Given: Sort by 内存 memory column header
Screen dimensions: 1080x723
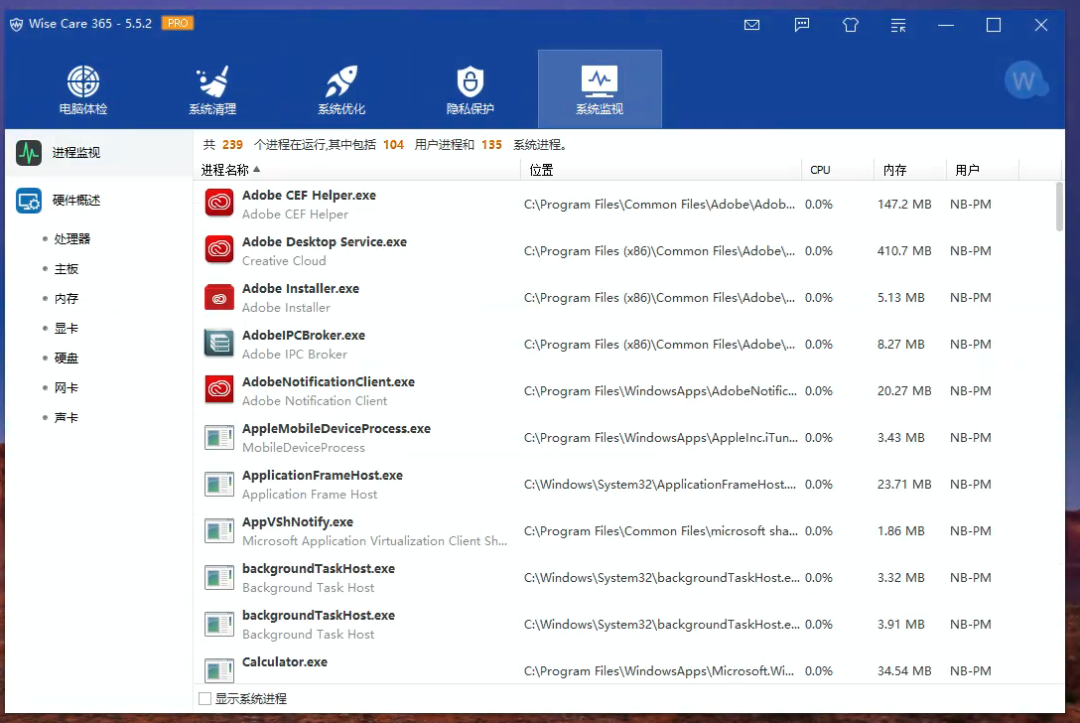Looking at the screenshot, I should tap(910, 170).
